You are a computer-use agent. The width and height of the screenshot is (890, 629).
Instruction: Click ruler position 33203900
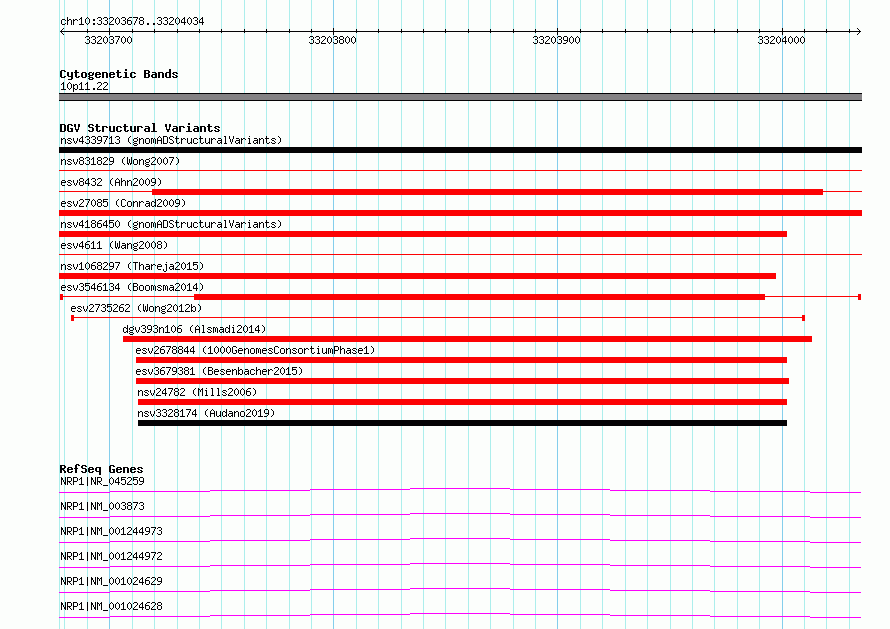point(557,40)
